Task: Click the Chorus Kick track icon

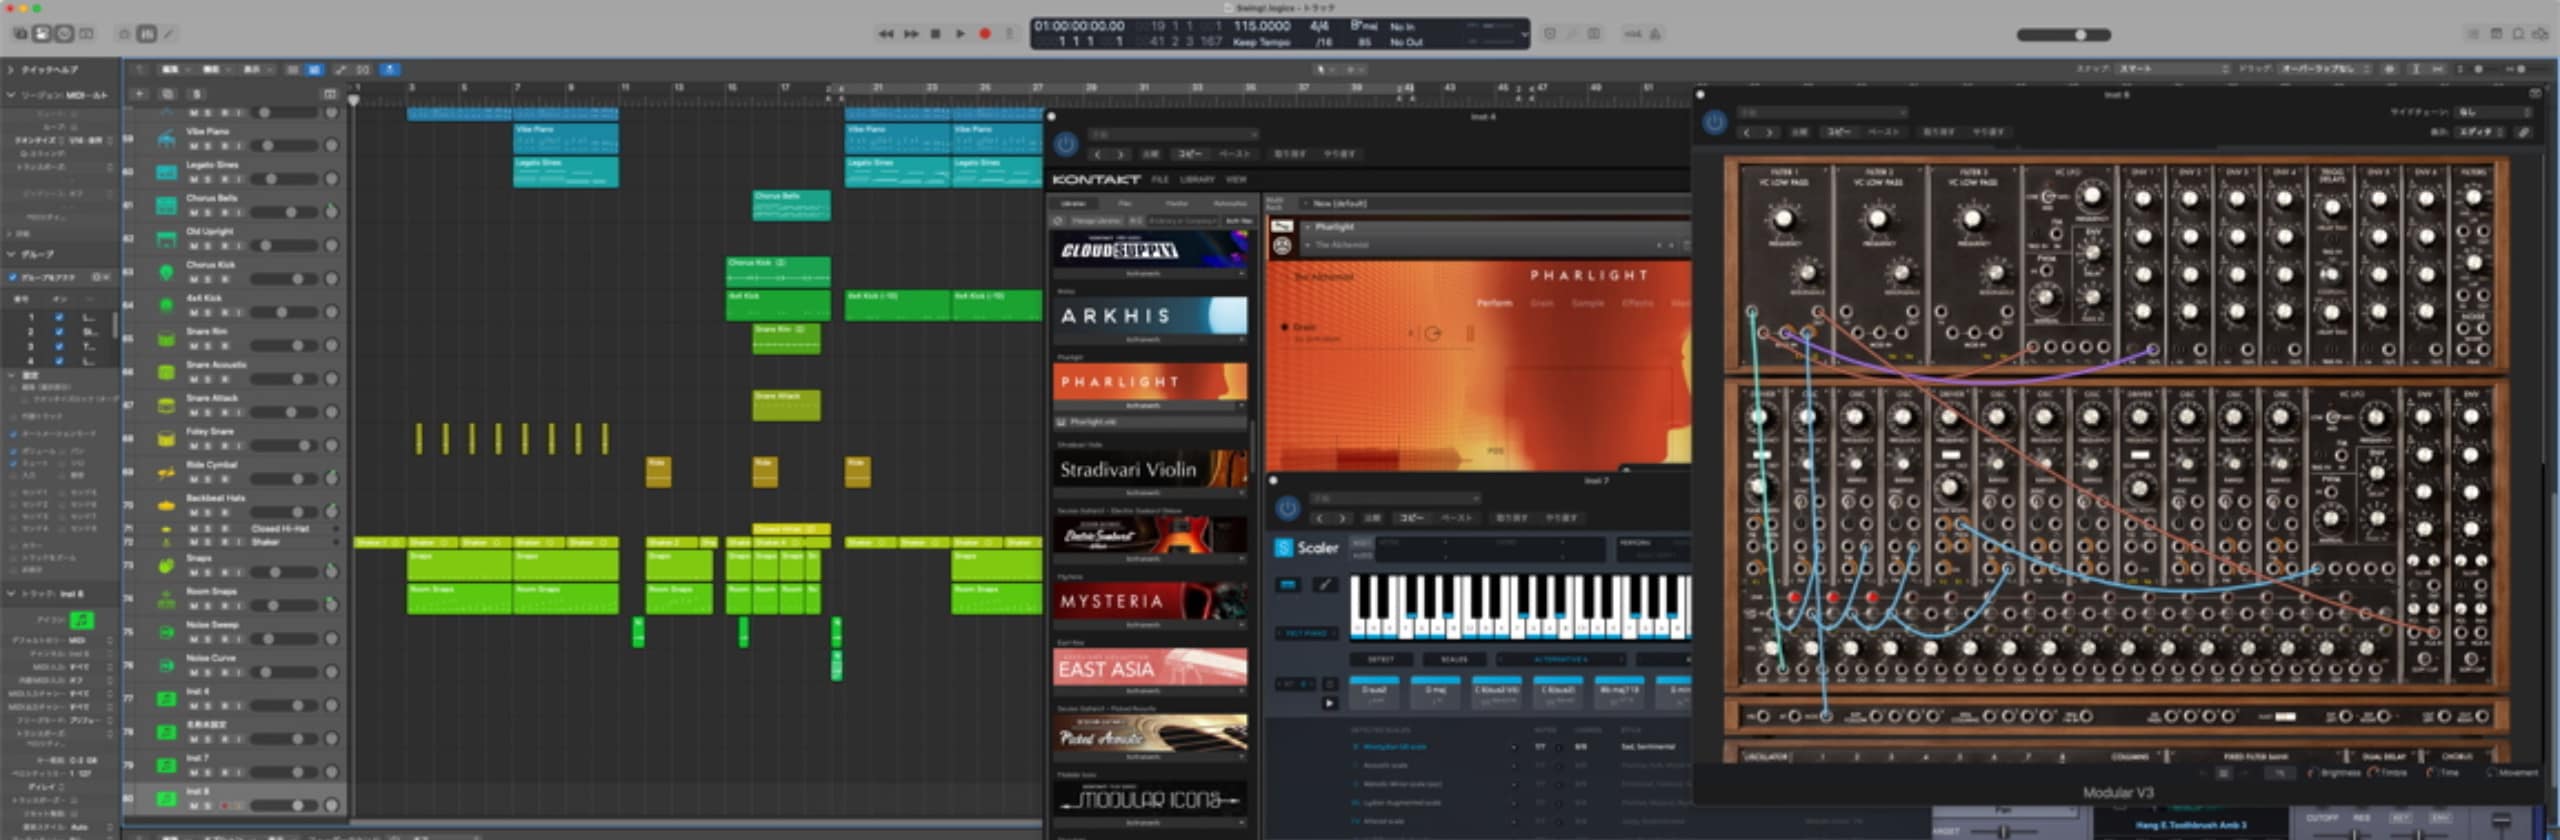Action: [166, 272]
